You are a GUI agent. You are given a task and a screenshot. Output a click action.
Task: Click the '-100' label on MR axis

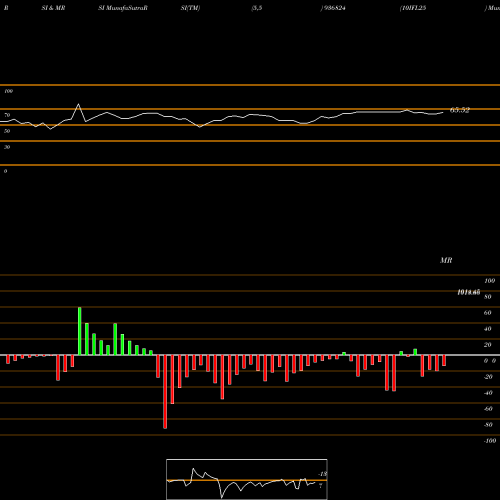click(490, 441)
